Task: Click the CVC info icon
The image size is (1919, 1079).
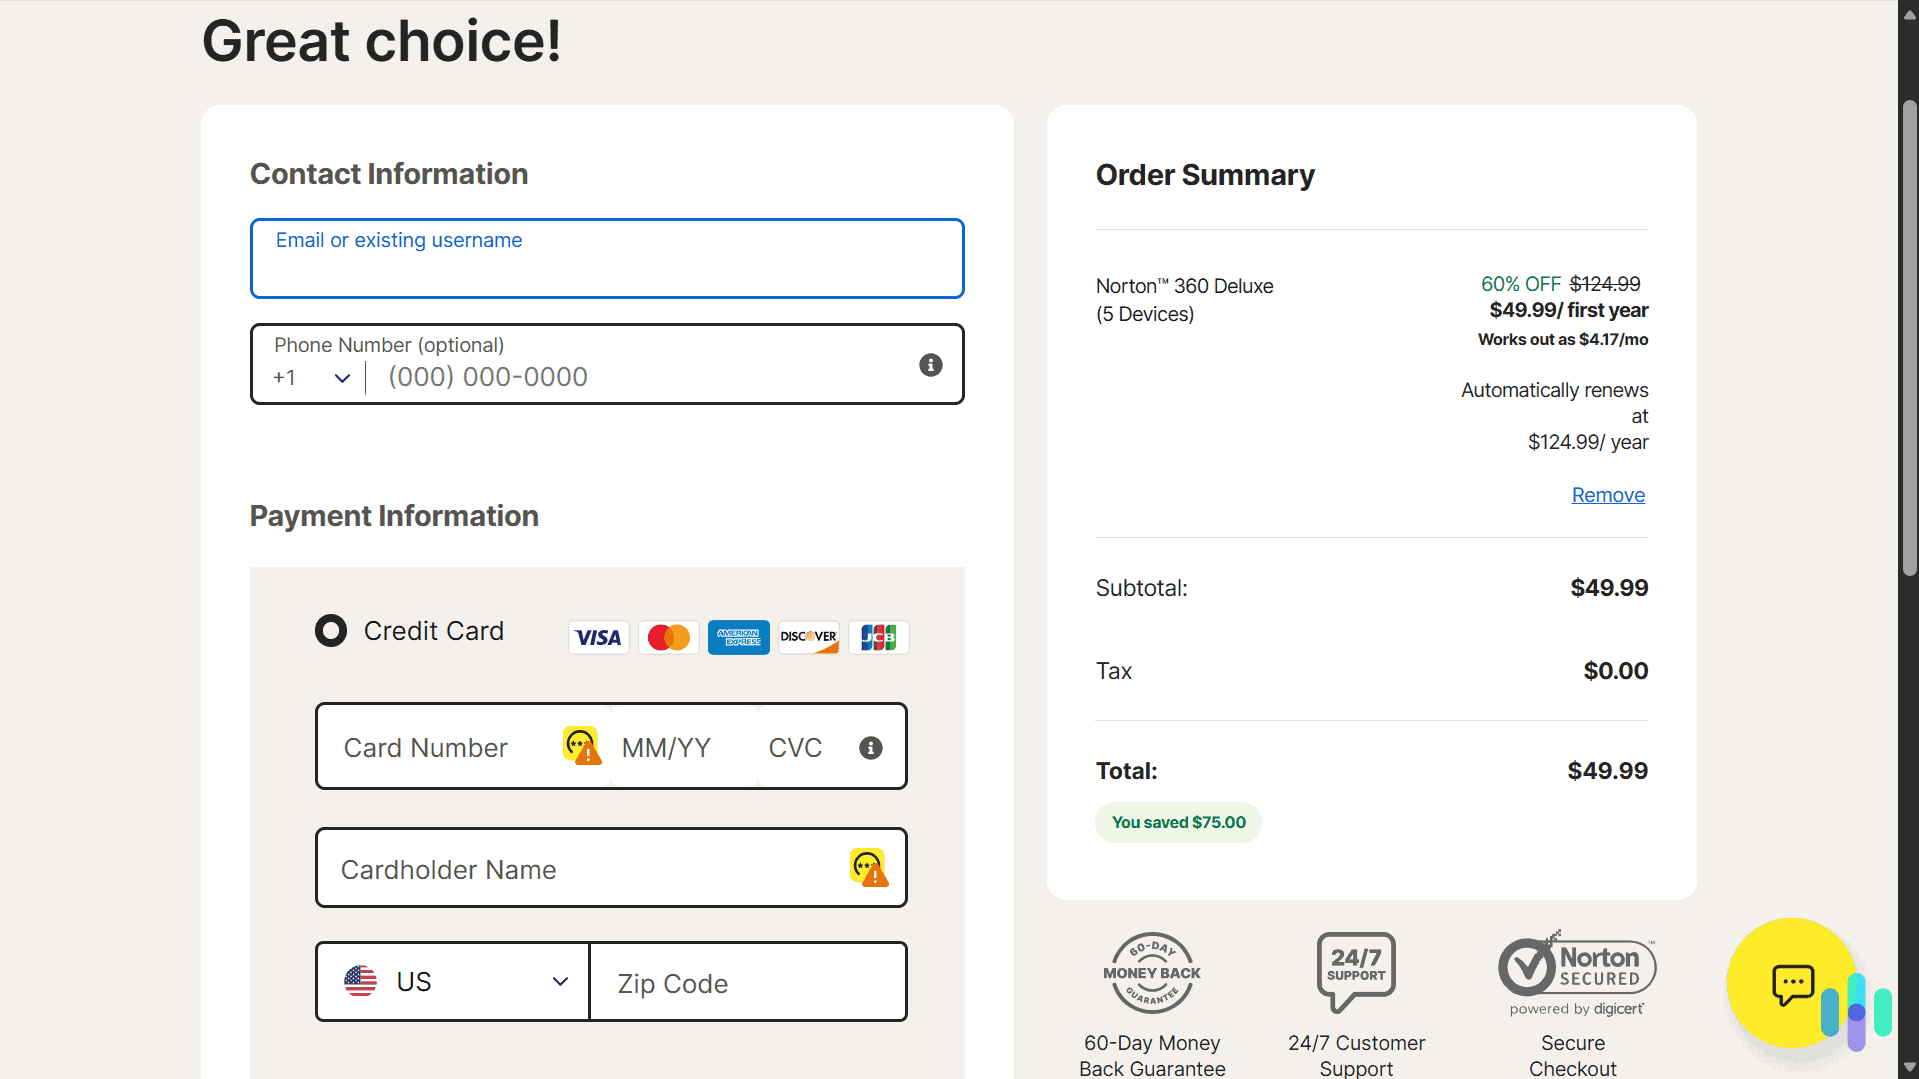Action: [x=871, y=748]
